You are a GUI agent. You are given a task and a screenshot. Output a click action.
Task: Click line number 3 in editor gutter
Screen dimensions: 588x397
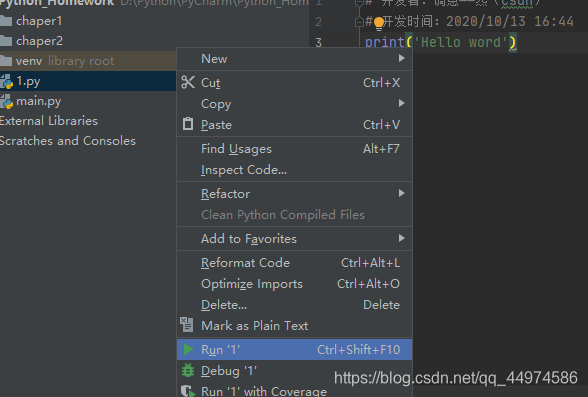pos(318,42)
